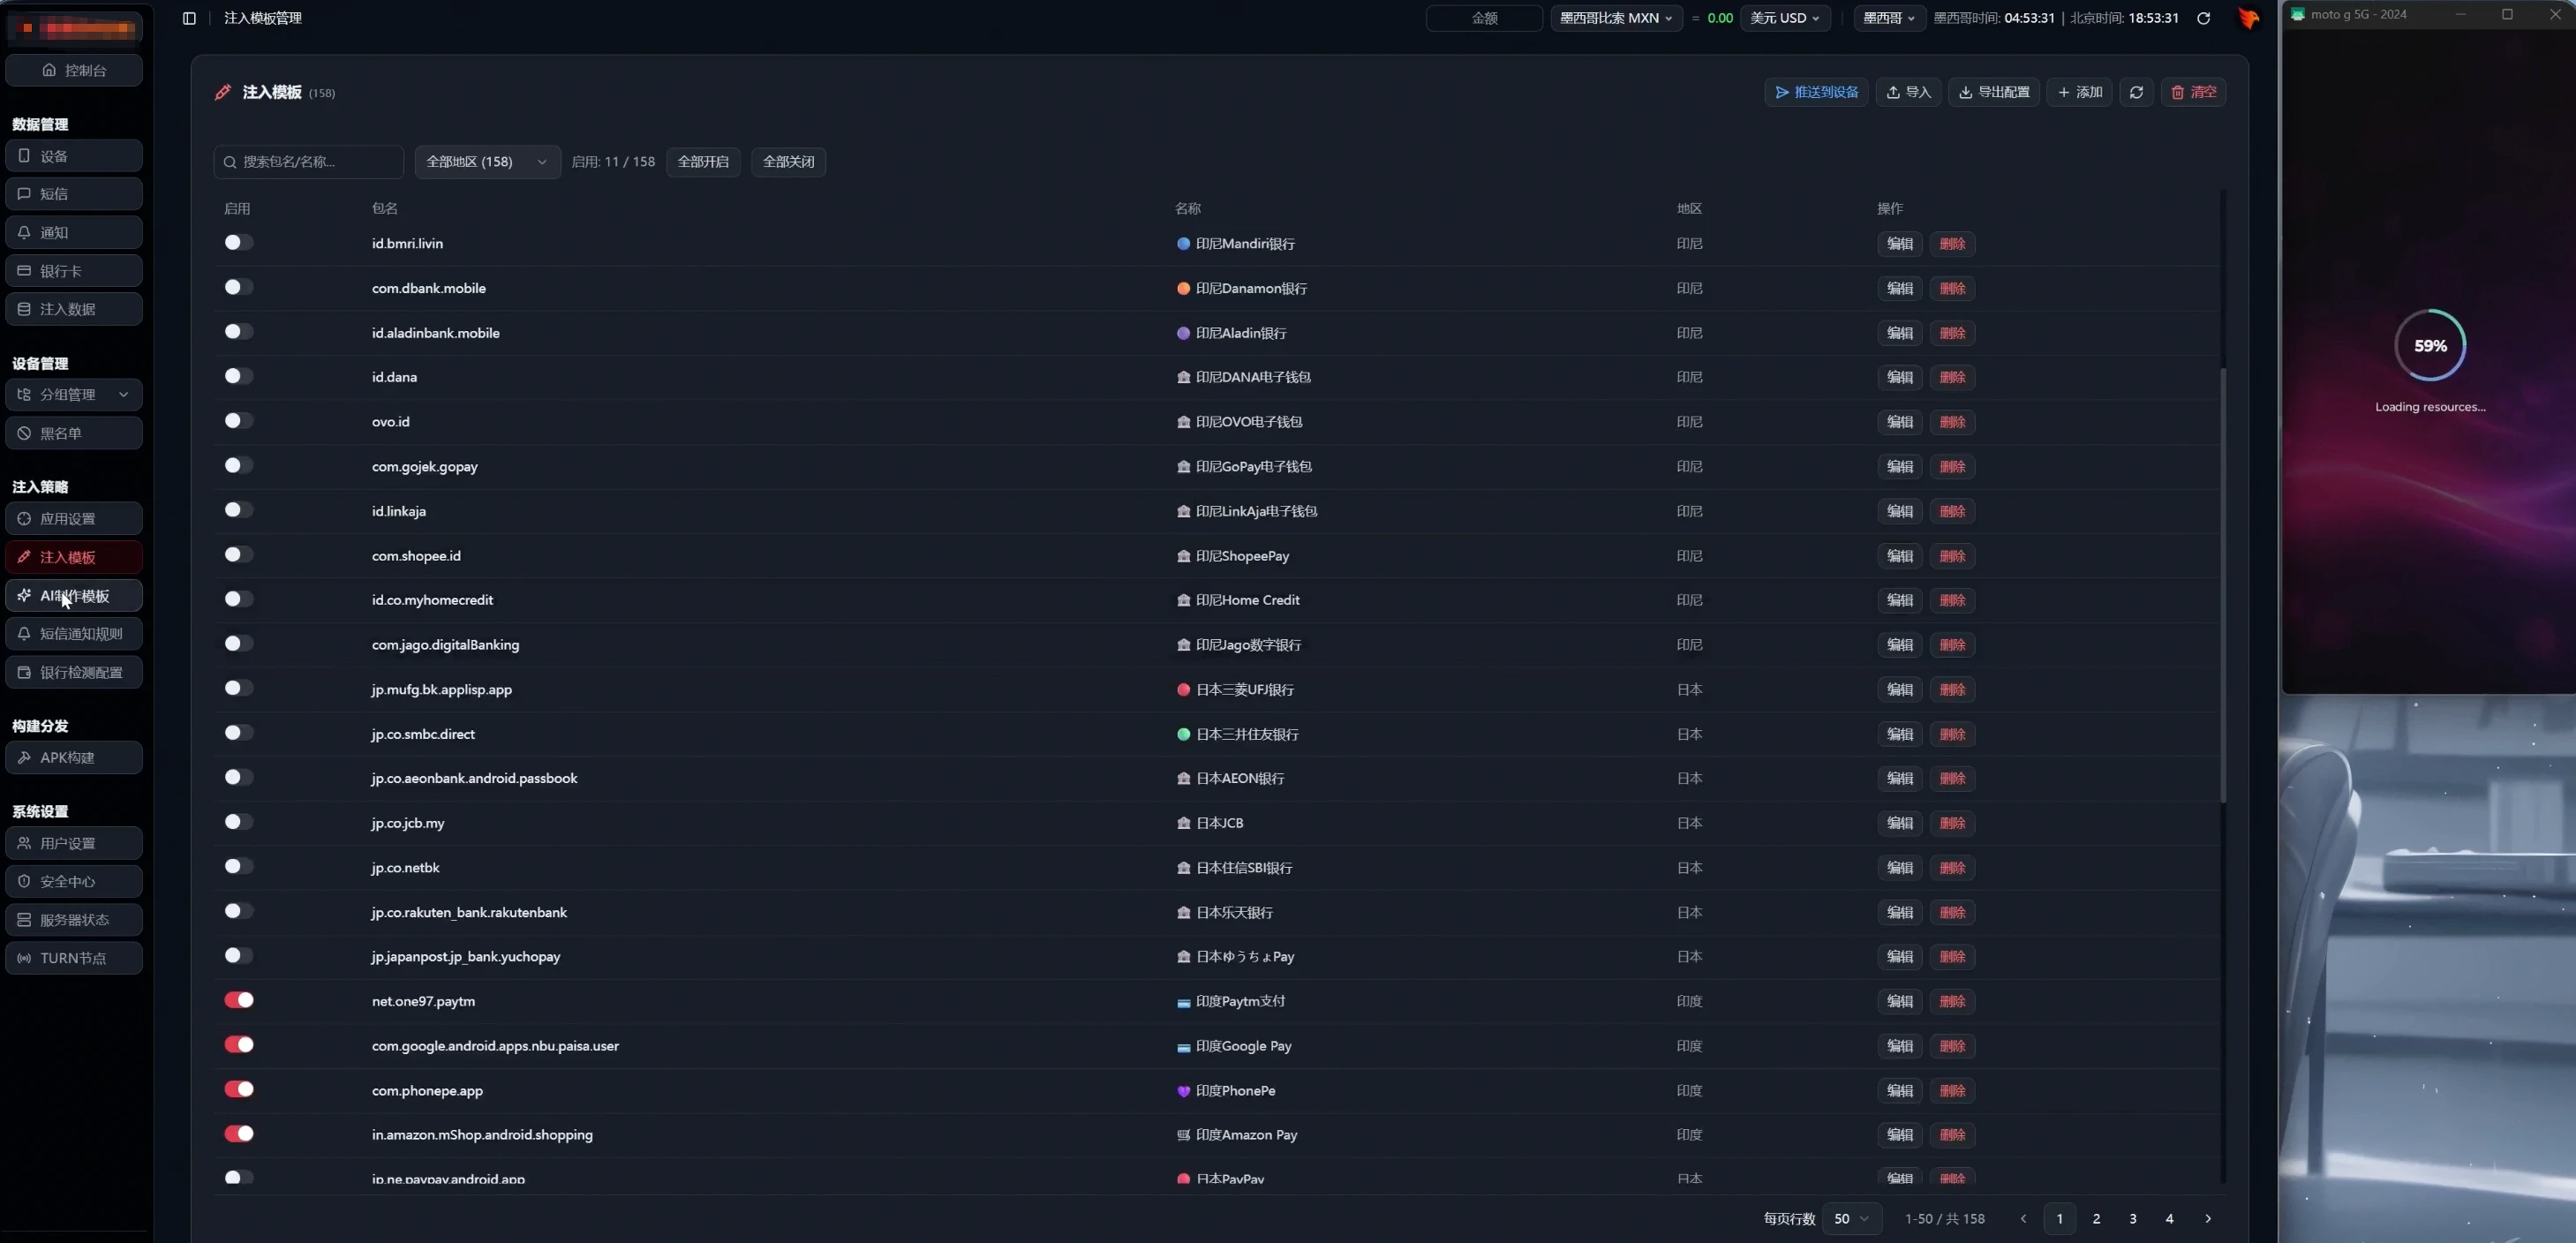
Task: Open the 墨西哥 country dropdown
Action: (1889, 18)
